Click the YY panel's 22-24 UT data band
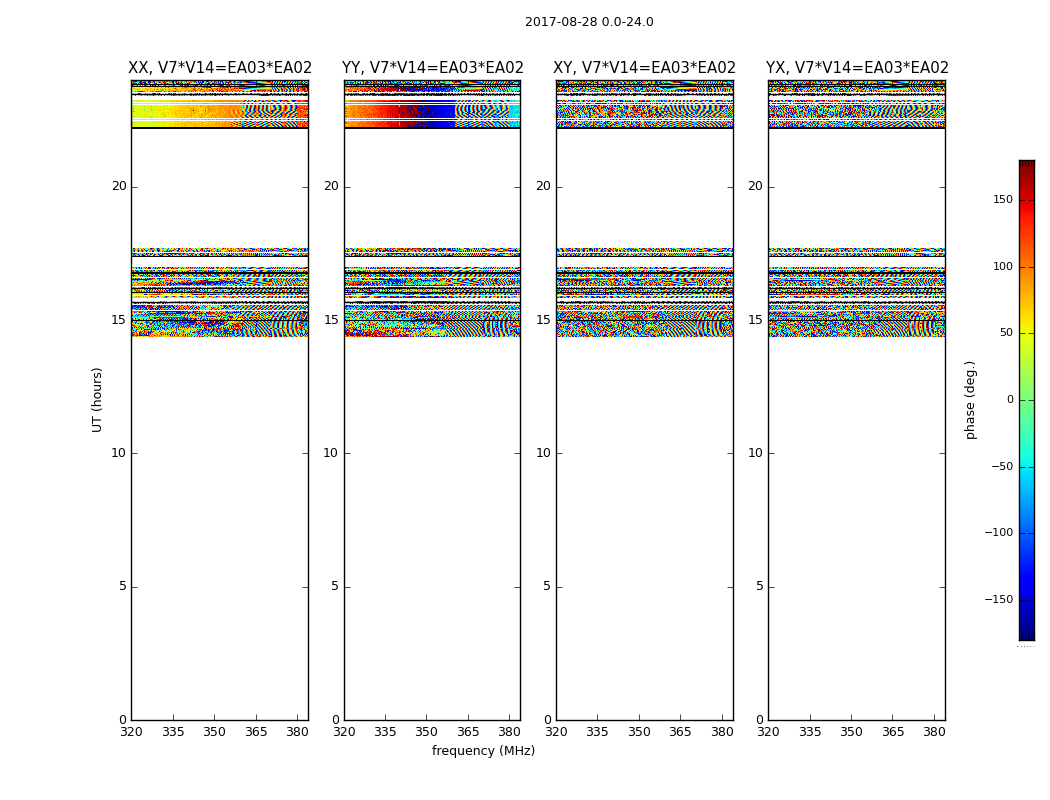 pyautogui.click(x=433, y=104)
